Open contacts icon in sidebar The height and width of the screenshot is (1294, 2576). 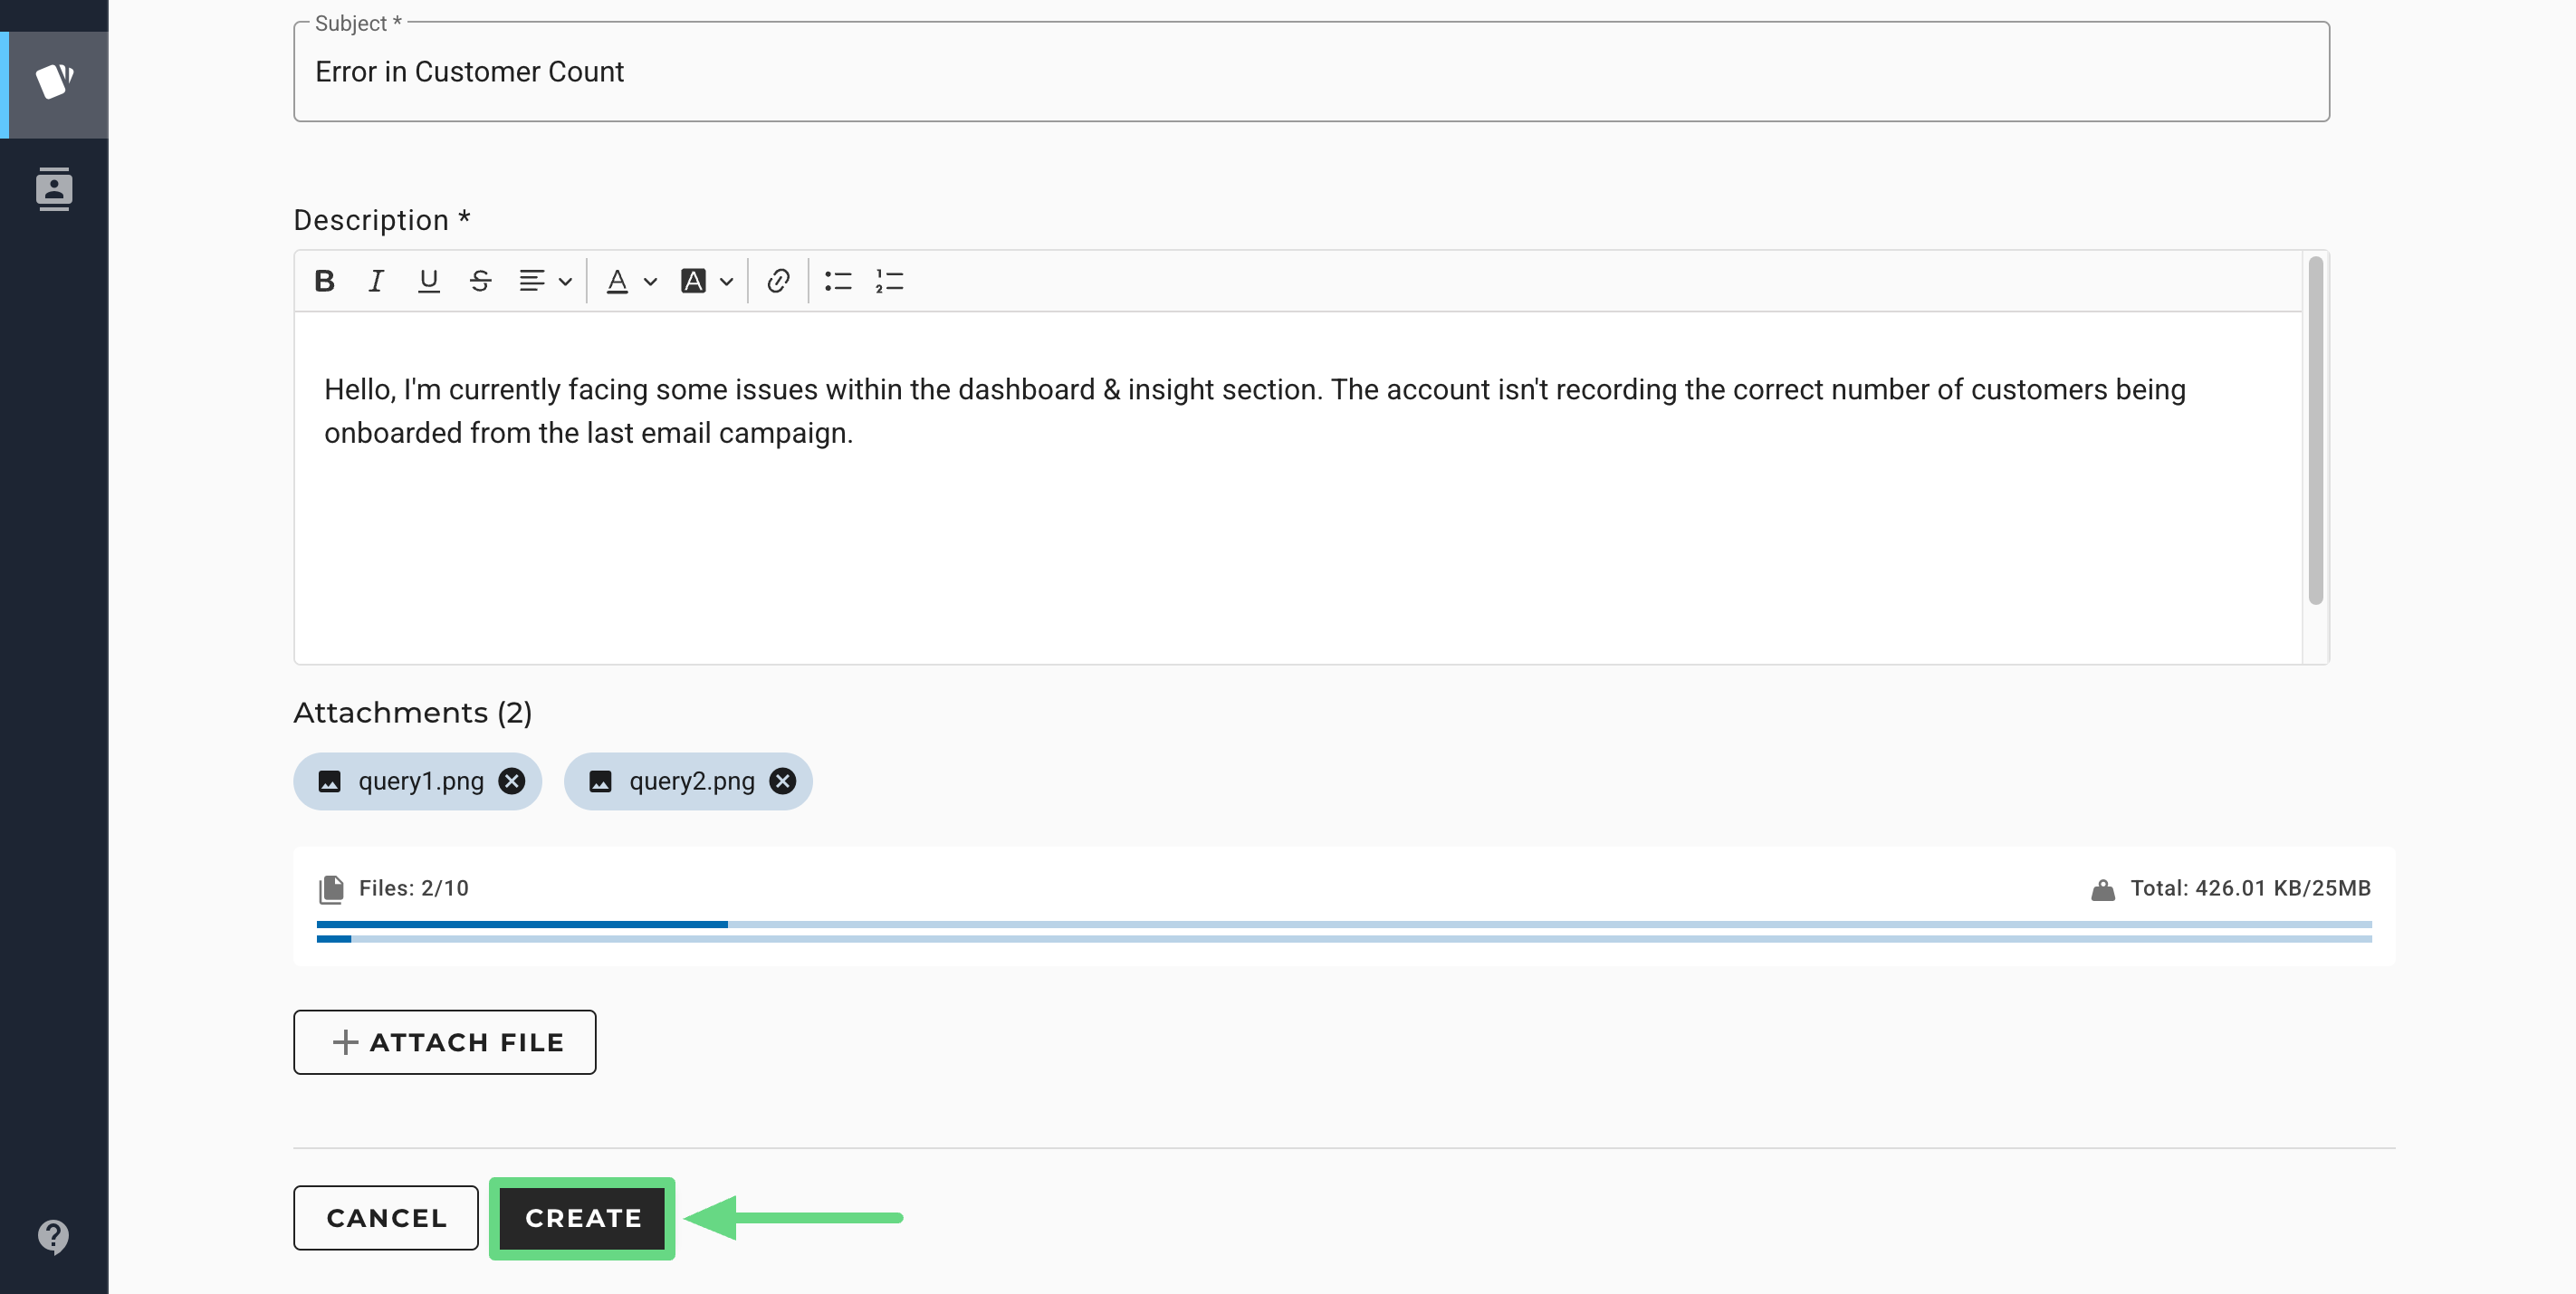[54, 189]
